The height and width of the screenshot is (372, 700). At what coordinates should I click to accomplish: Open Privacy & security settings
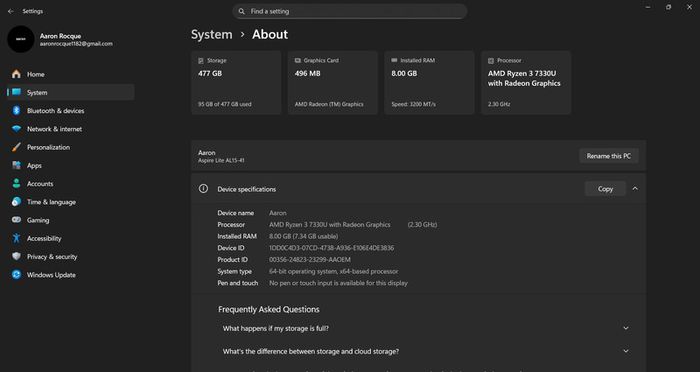pyautogui.click(x=70, y=256)
